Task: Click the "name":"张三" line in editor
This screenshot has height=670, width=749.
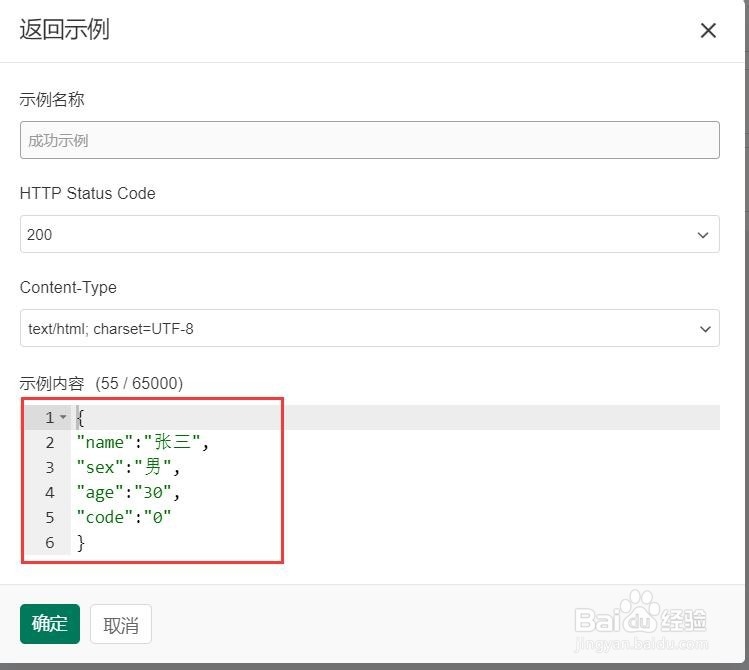Action: (x=142, y=443)
